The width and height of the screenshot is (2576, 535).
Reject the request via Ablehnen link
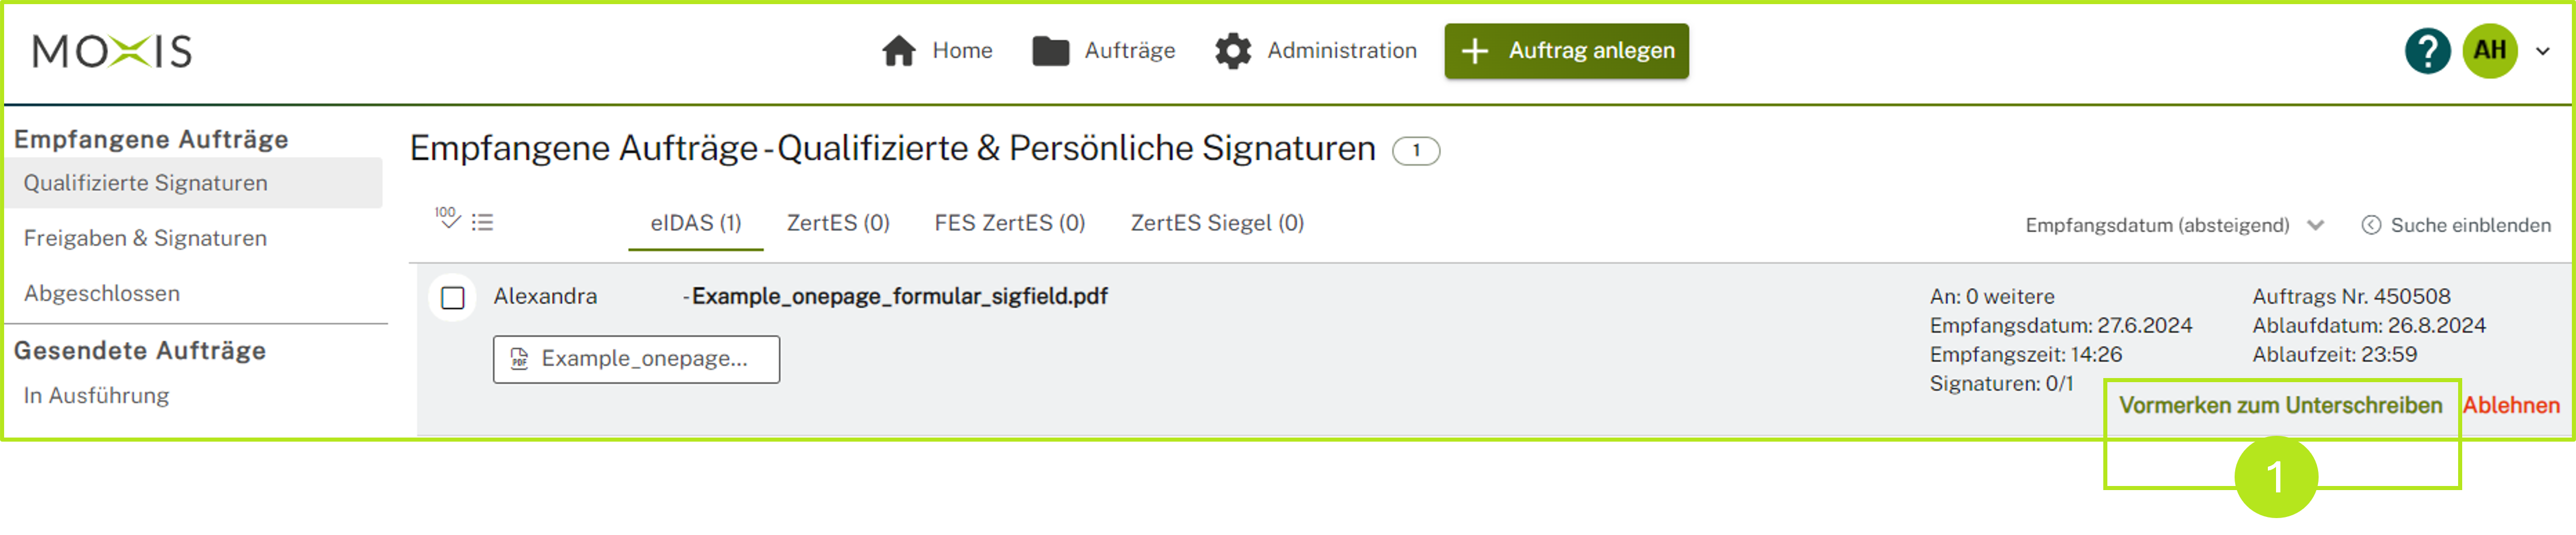click(2512, 405)
